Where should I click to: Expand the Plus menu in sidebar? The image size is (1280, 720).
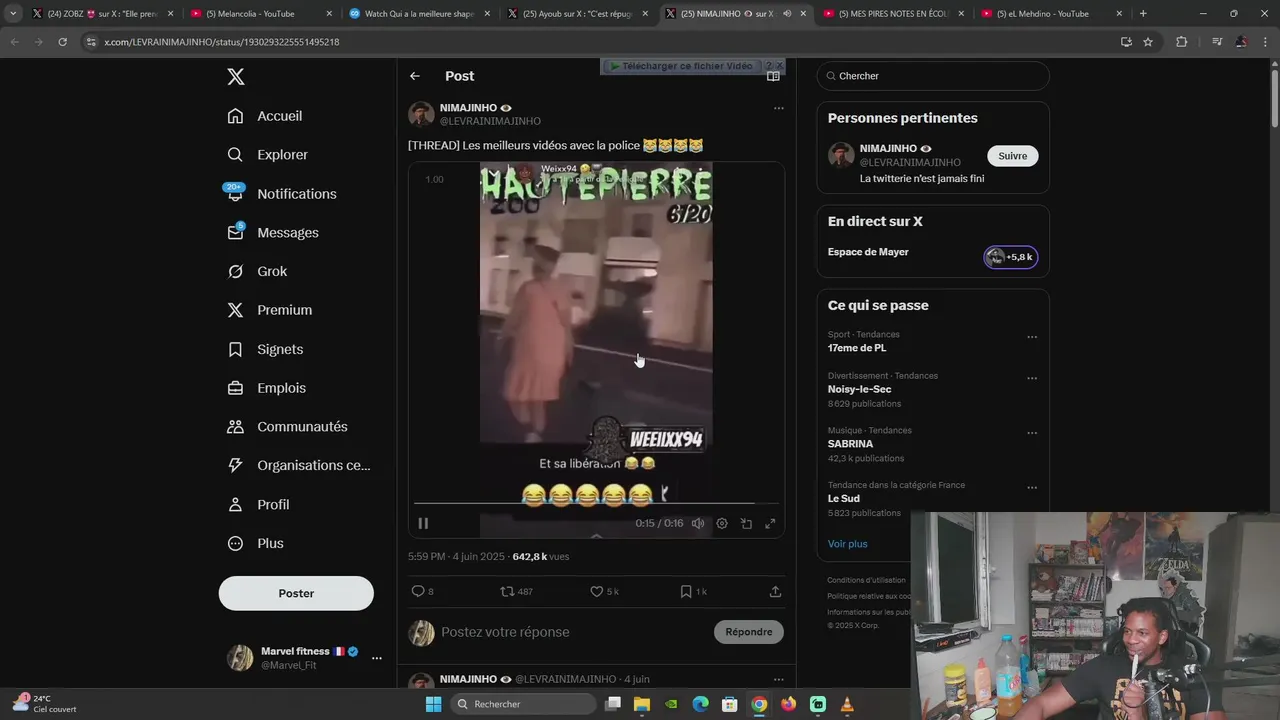pyautogui.click(x=255, y=544)
